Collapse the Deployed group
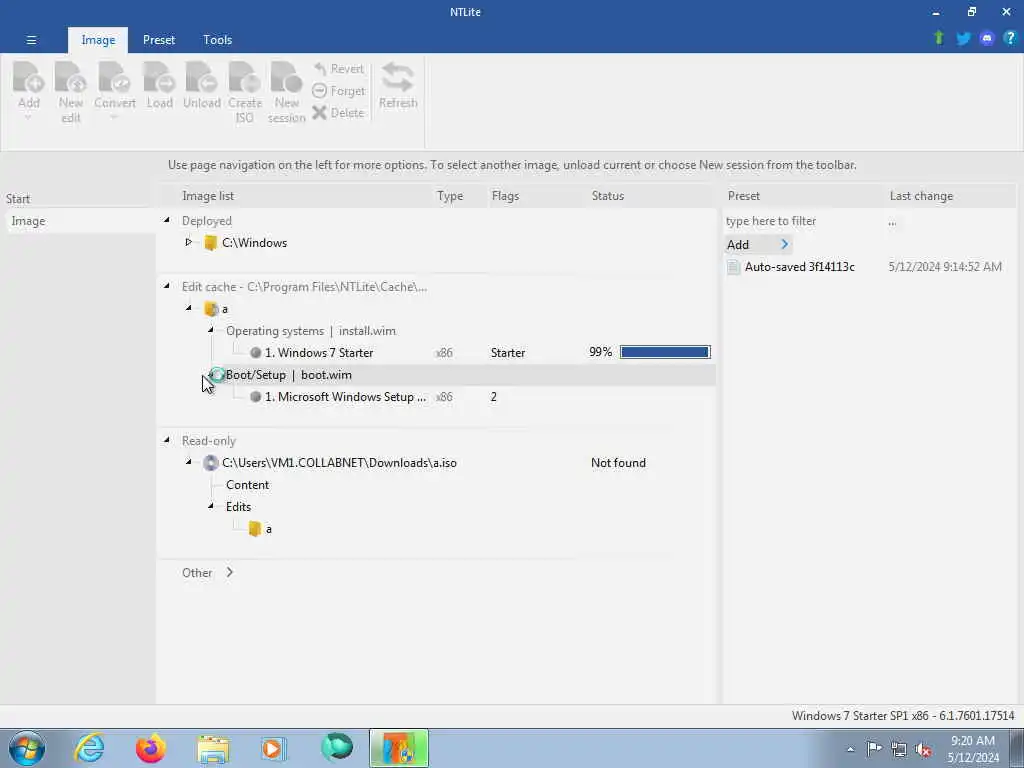Screen dimensions: 1024x768 click(x=167, y=221)
